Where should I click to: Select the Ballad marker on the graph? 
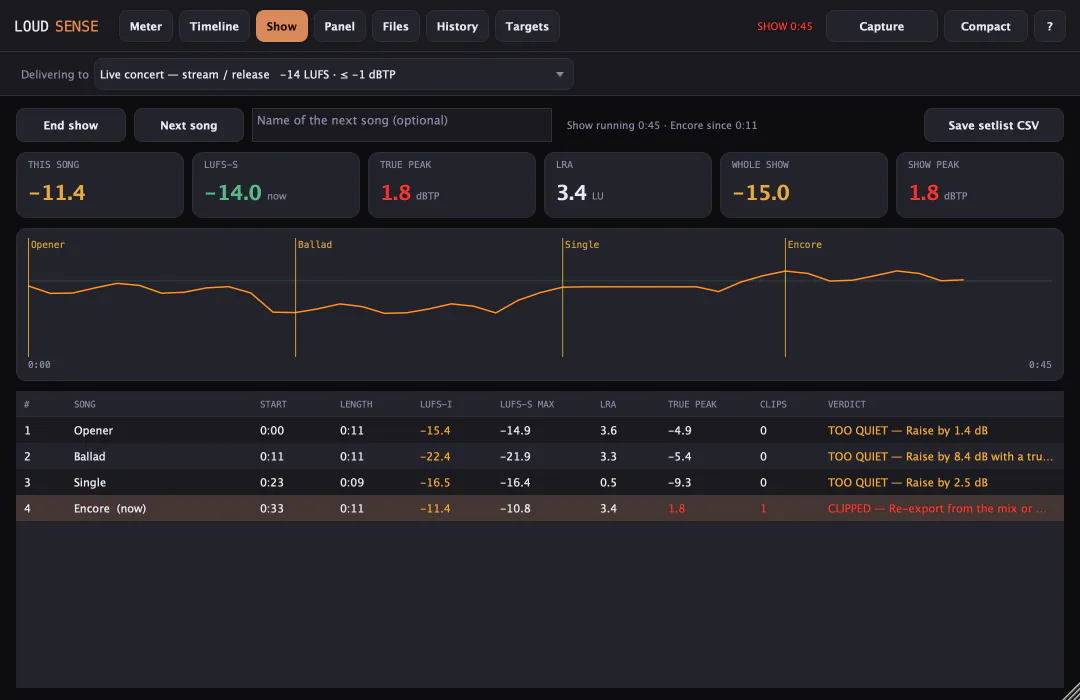[x=315, y=245]
